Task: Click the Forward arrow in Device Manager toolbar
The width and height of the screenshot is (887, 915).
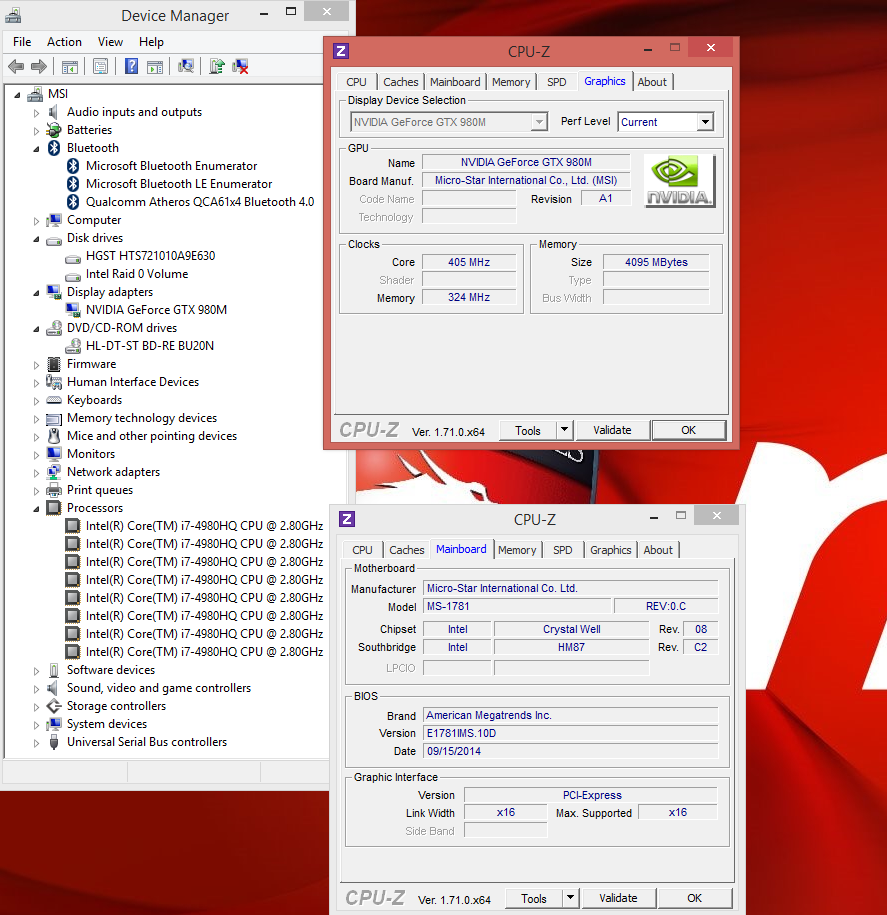Action: click(x=39, y=67)
